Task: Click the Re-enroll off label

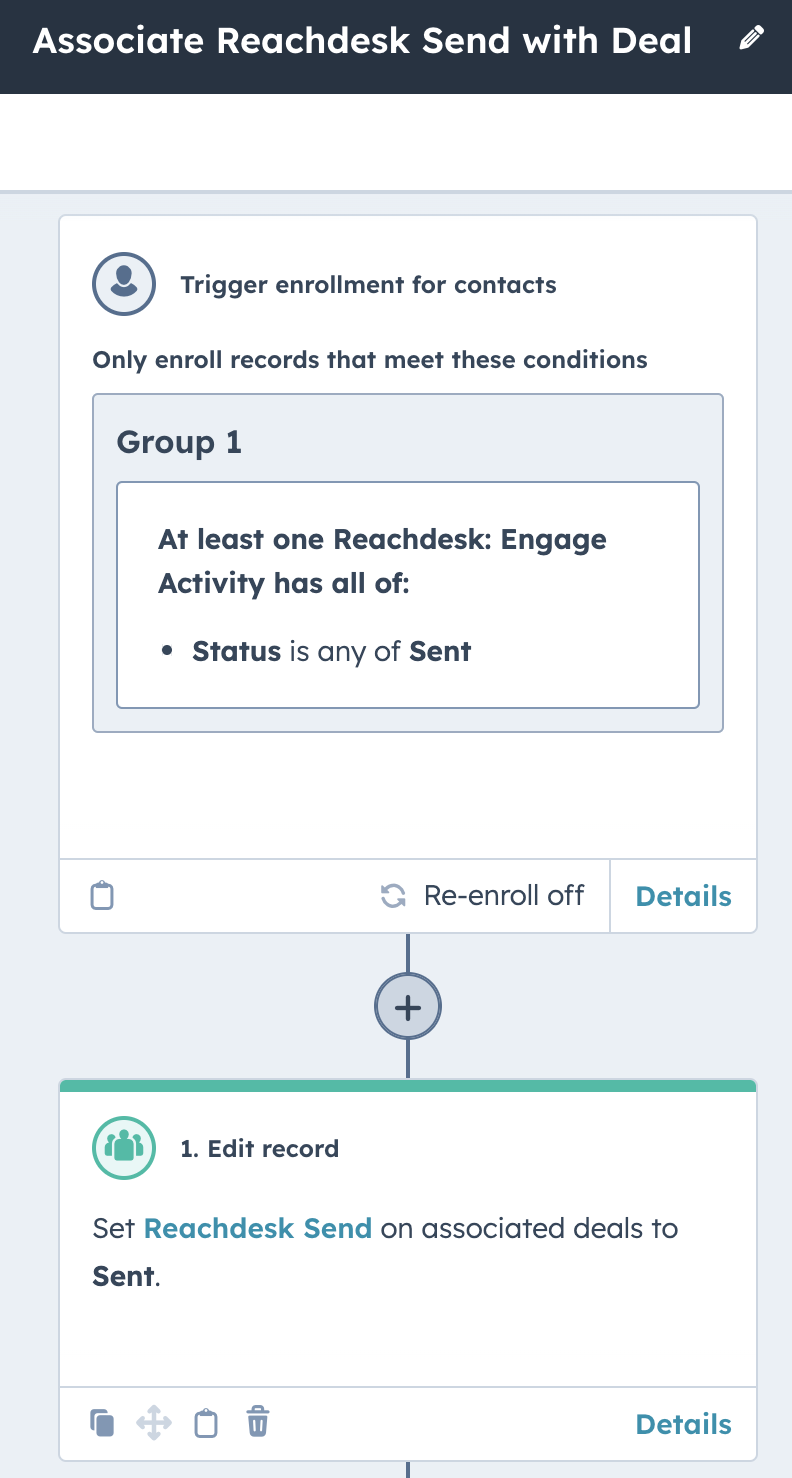Action: (504, 895)
